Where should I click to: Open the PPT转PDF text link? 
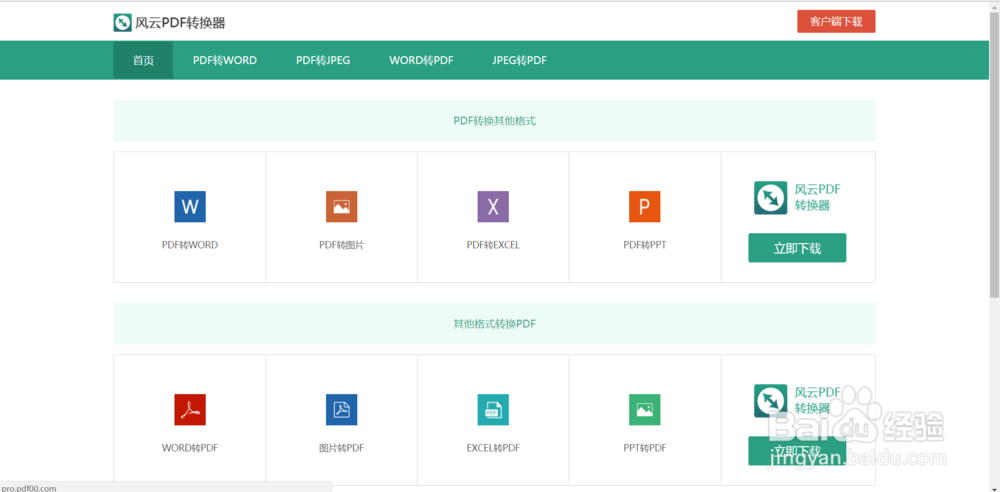tap(644, 448)
